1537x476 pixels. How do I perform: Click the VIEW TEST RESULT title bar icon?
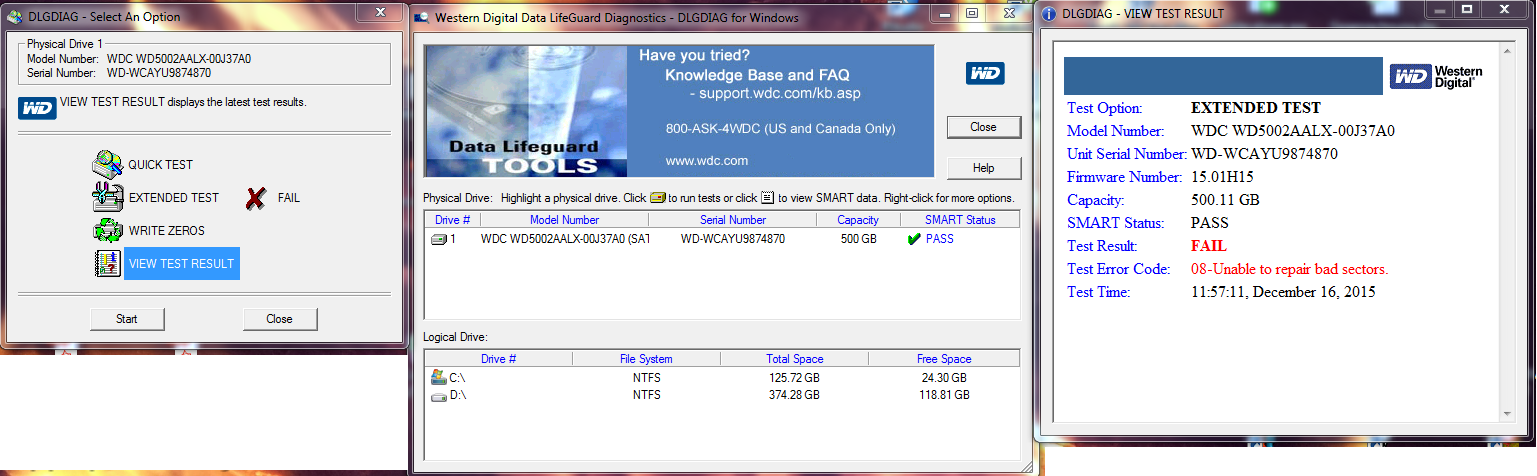click(x=1049, y=14)
